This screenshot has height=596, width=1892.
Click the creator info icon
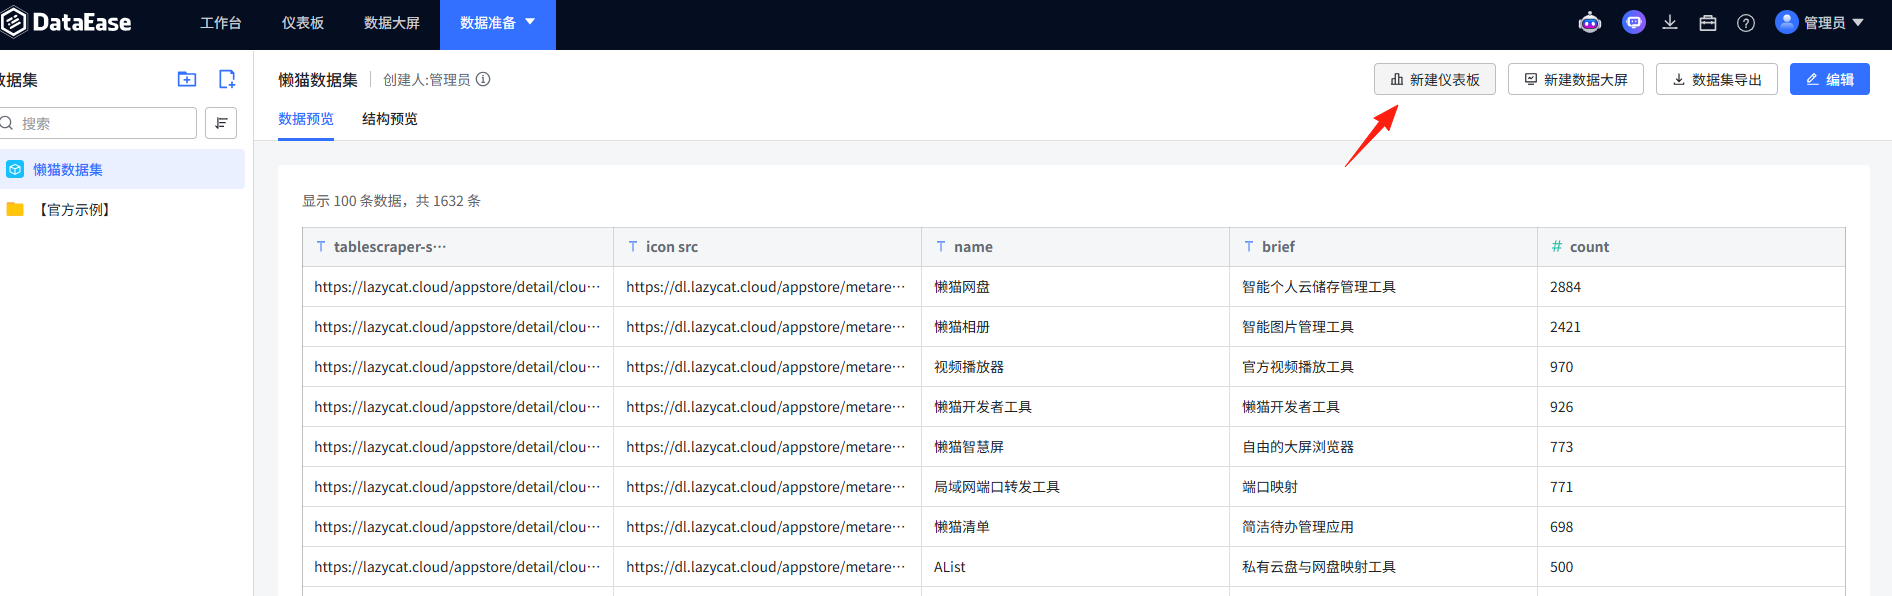(x=483, y=79)
